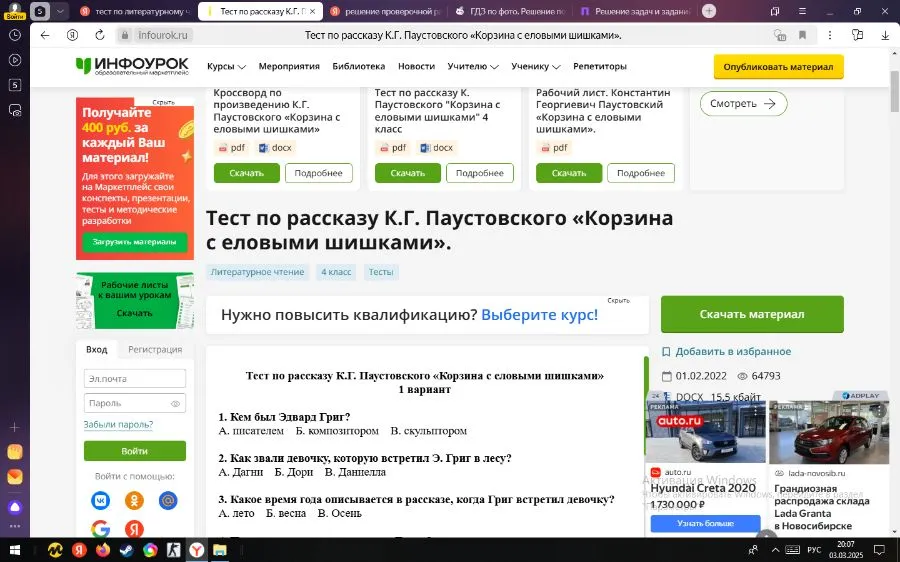900x562 pixels.
Task: Open downloads arrow icon in toolbar
Action: pos(885,35)
